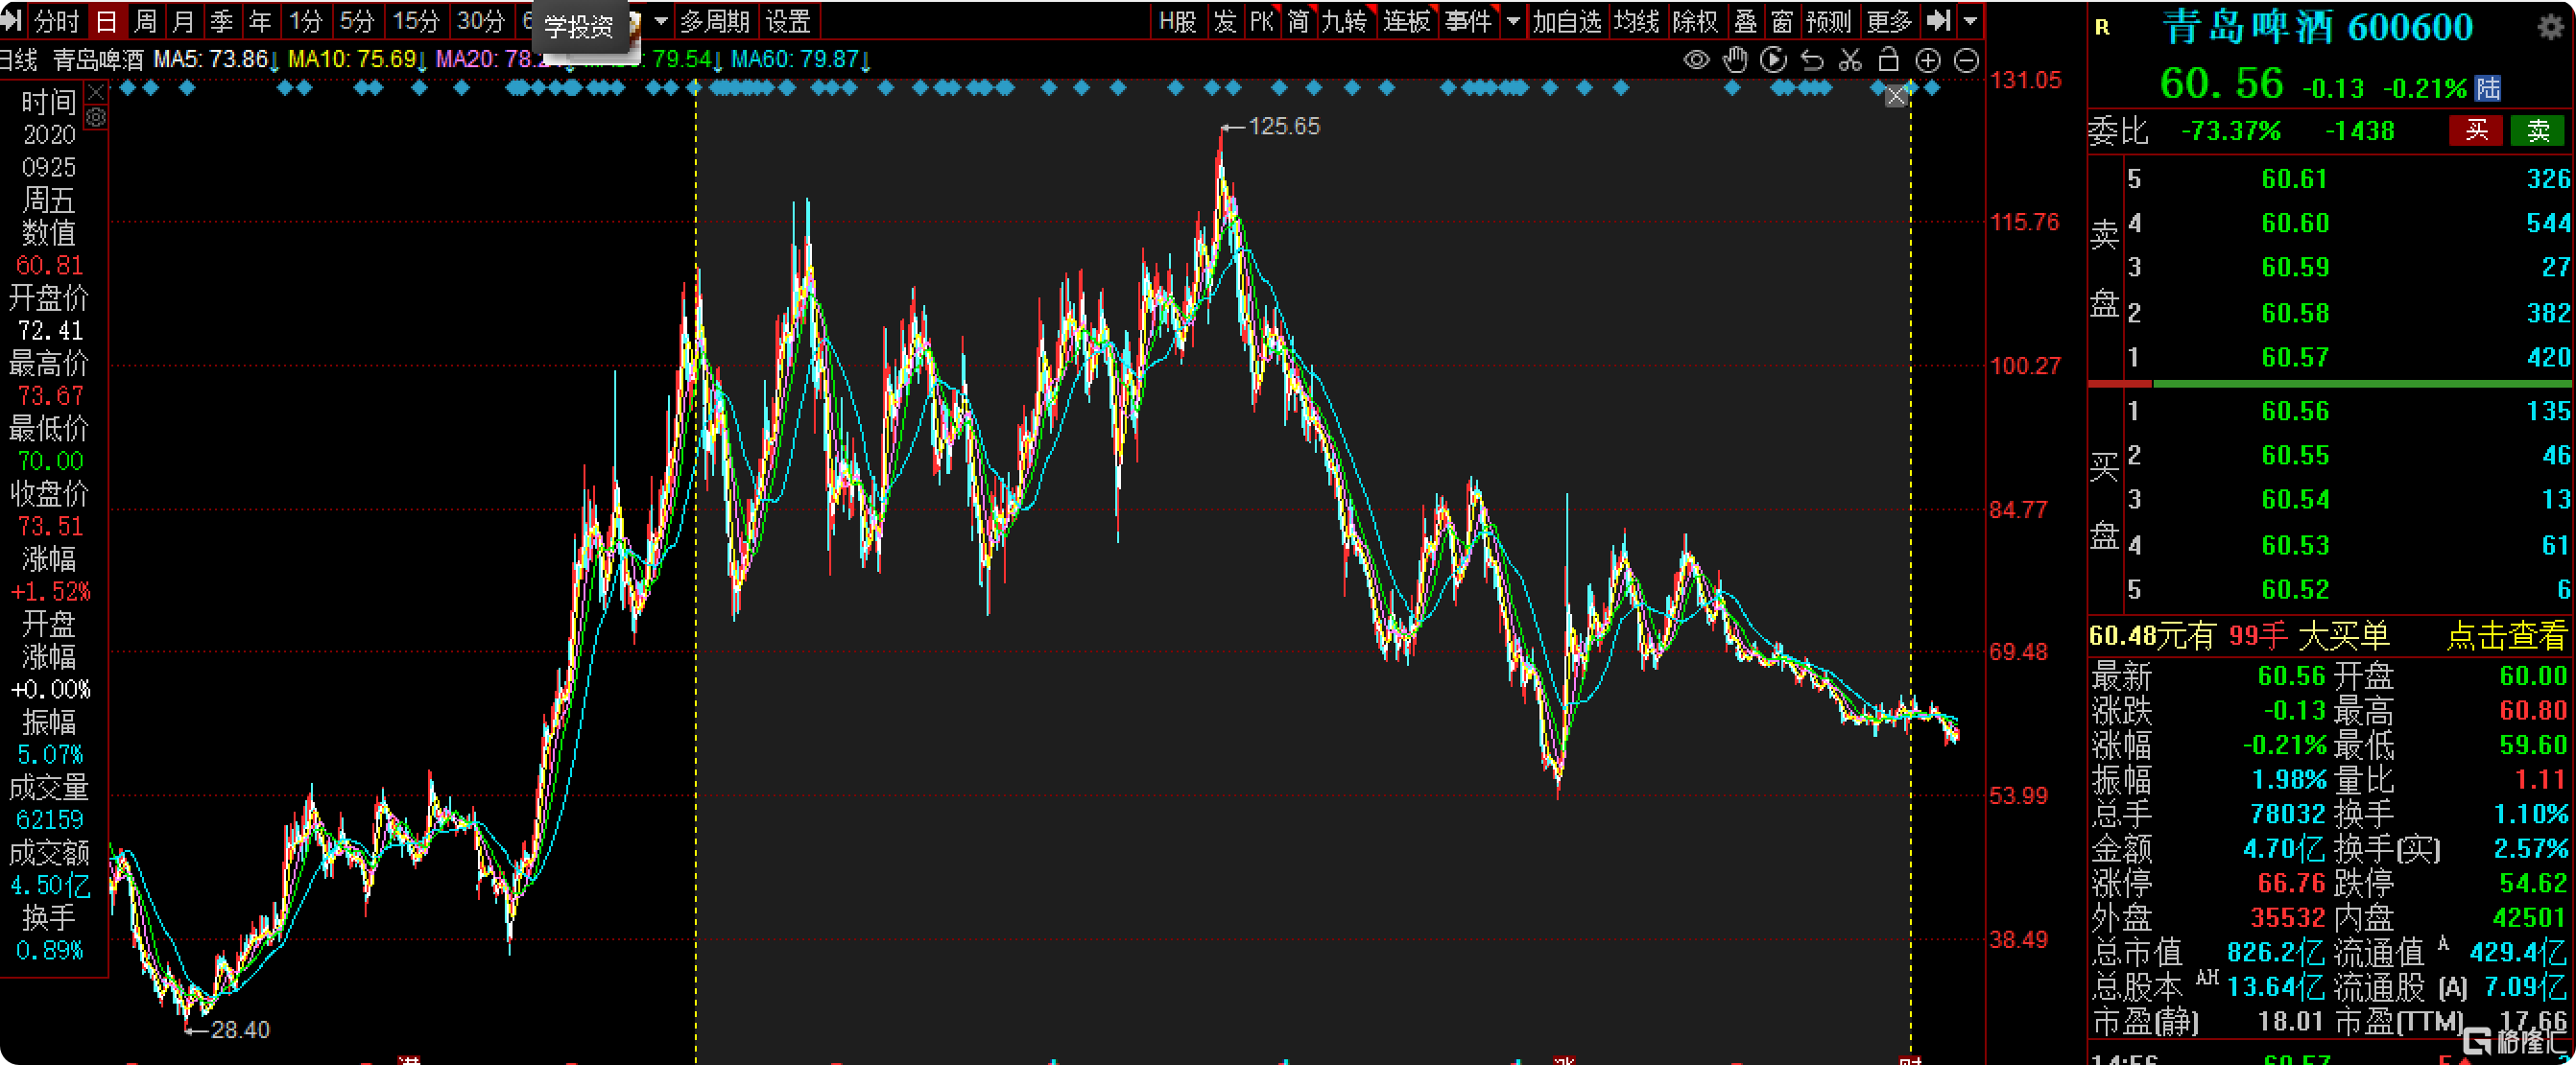Select the 月 monthly period tab

point(184,21)
